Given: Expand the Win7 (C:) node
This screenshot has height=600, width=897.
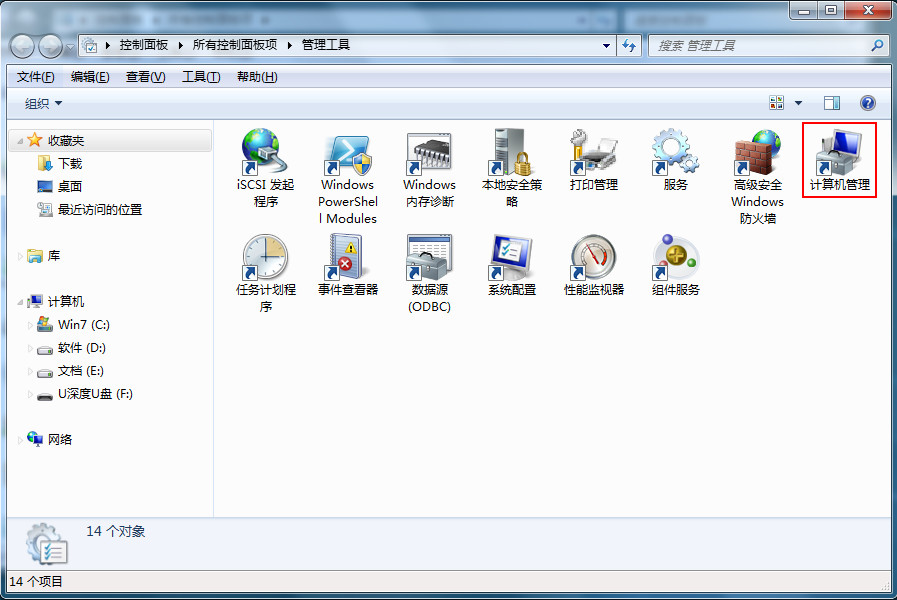Looking at the screenshot, I should [30, 325].
